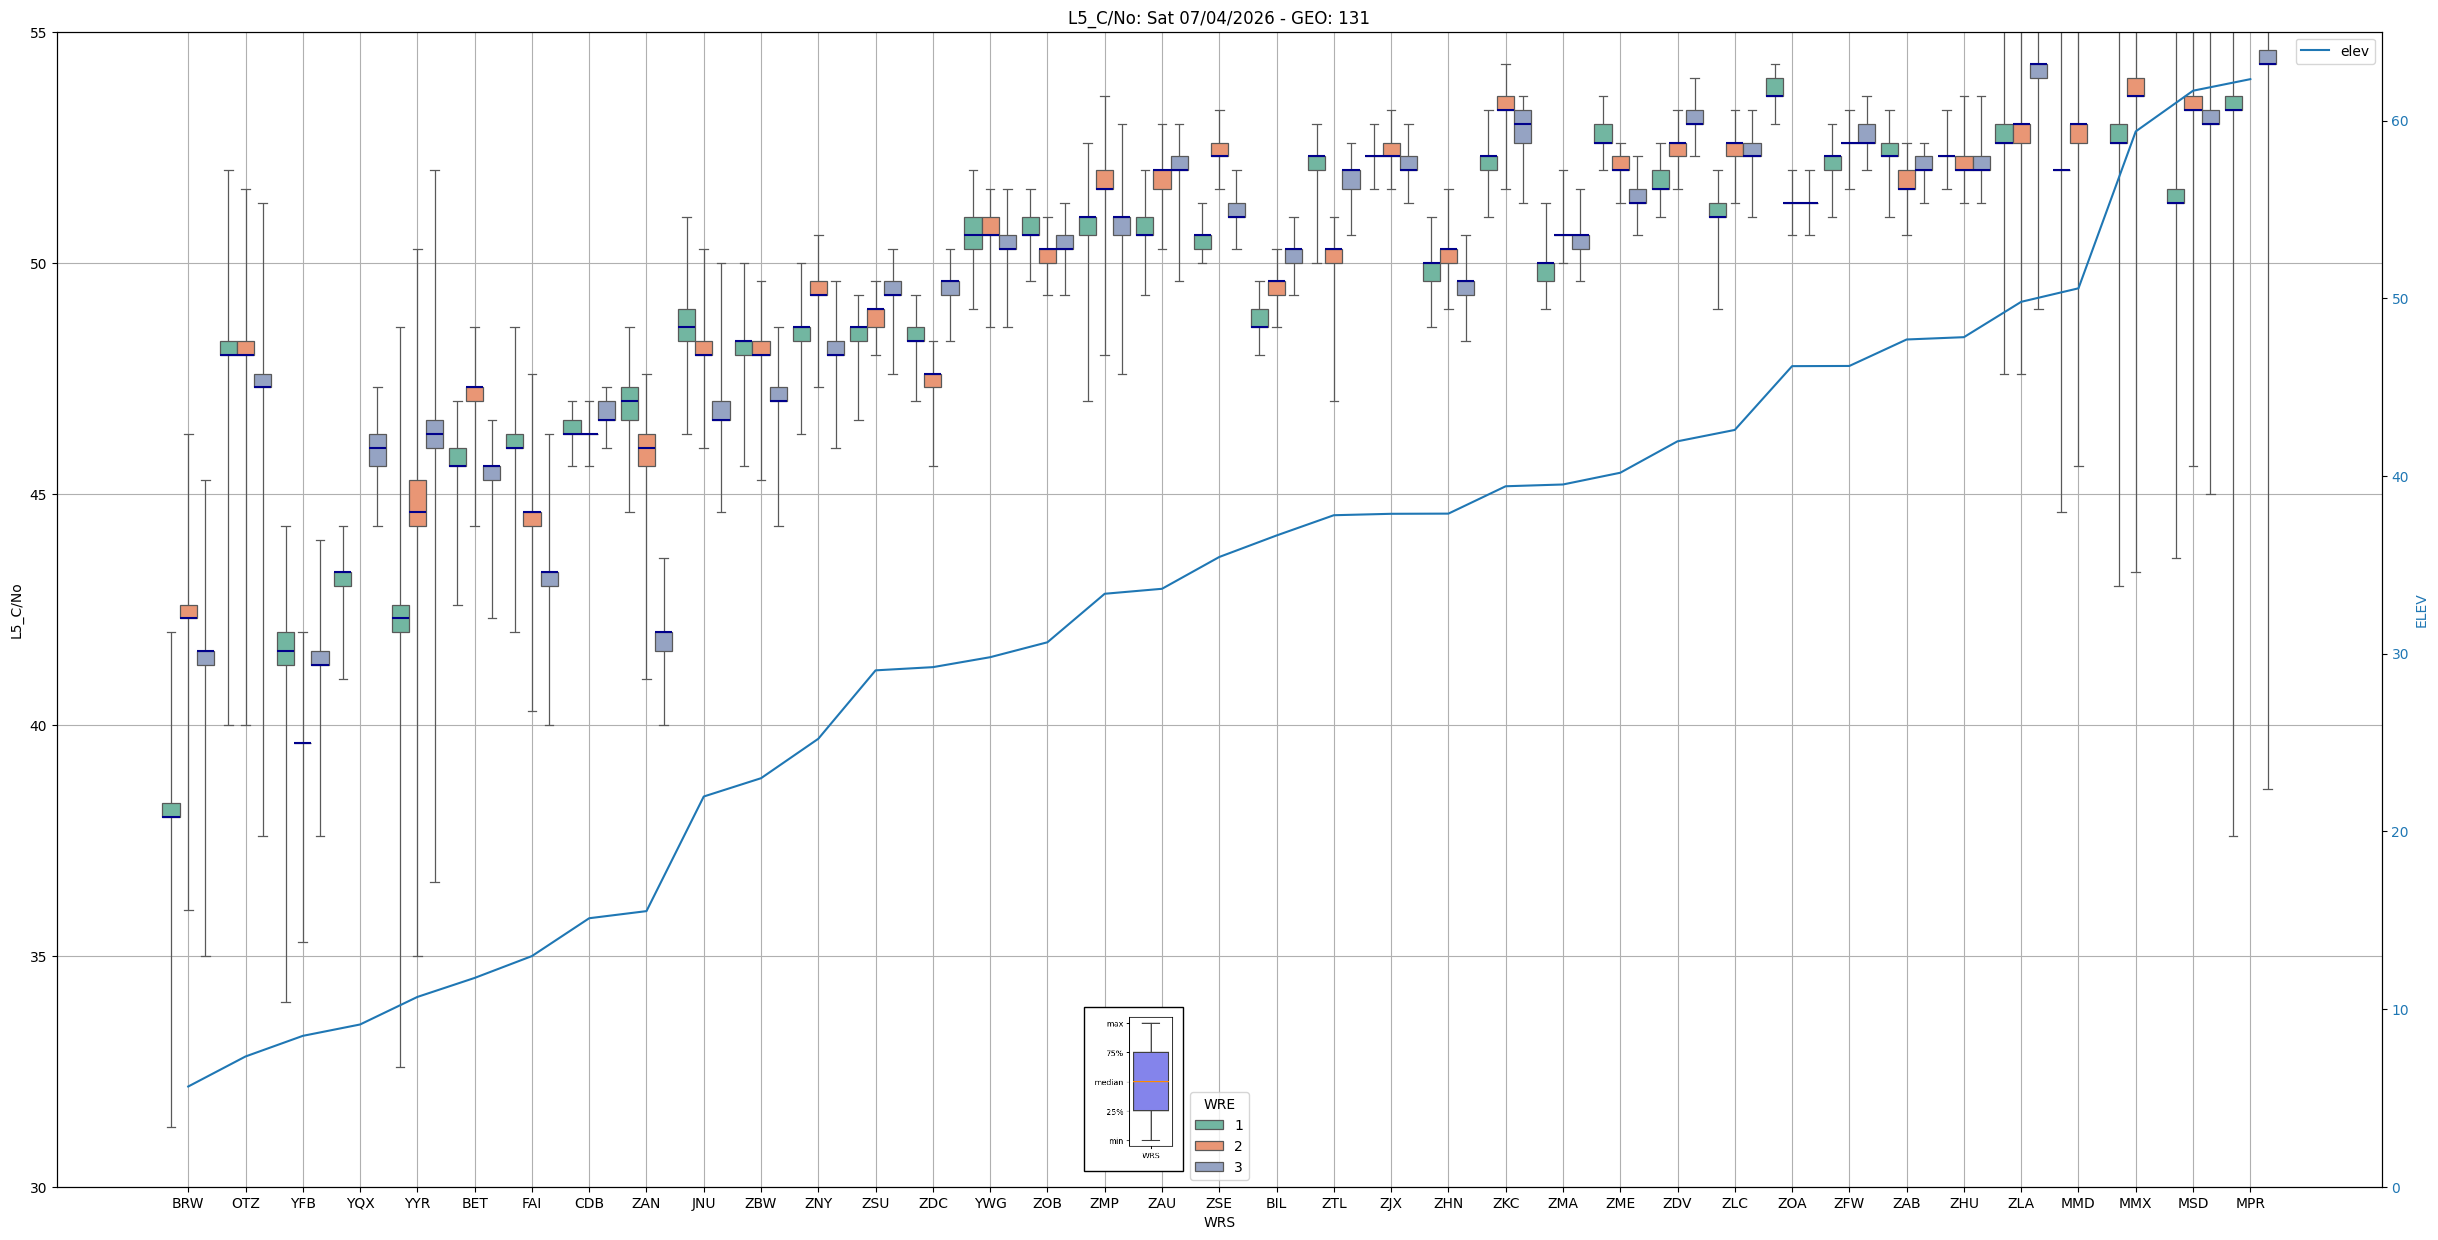Click the elev legend entry
Screen dimensions: 2438x1240
pyautogui.click(x=2335, y=51)
